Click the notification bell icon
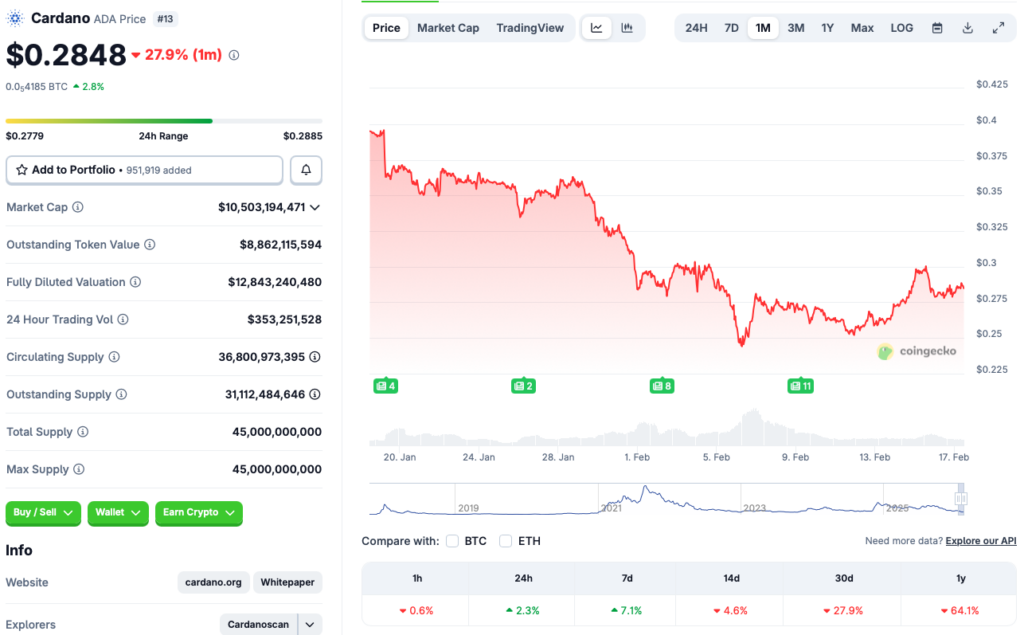Image resolution: width=1024 pixels, height=635 pixels. pyautogui.click(x=306, y=170)
